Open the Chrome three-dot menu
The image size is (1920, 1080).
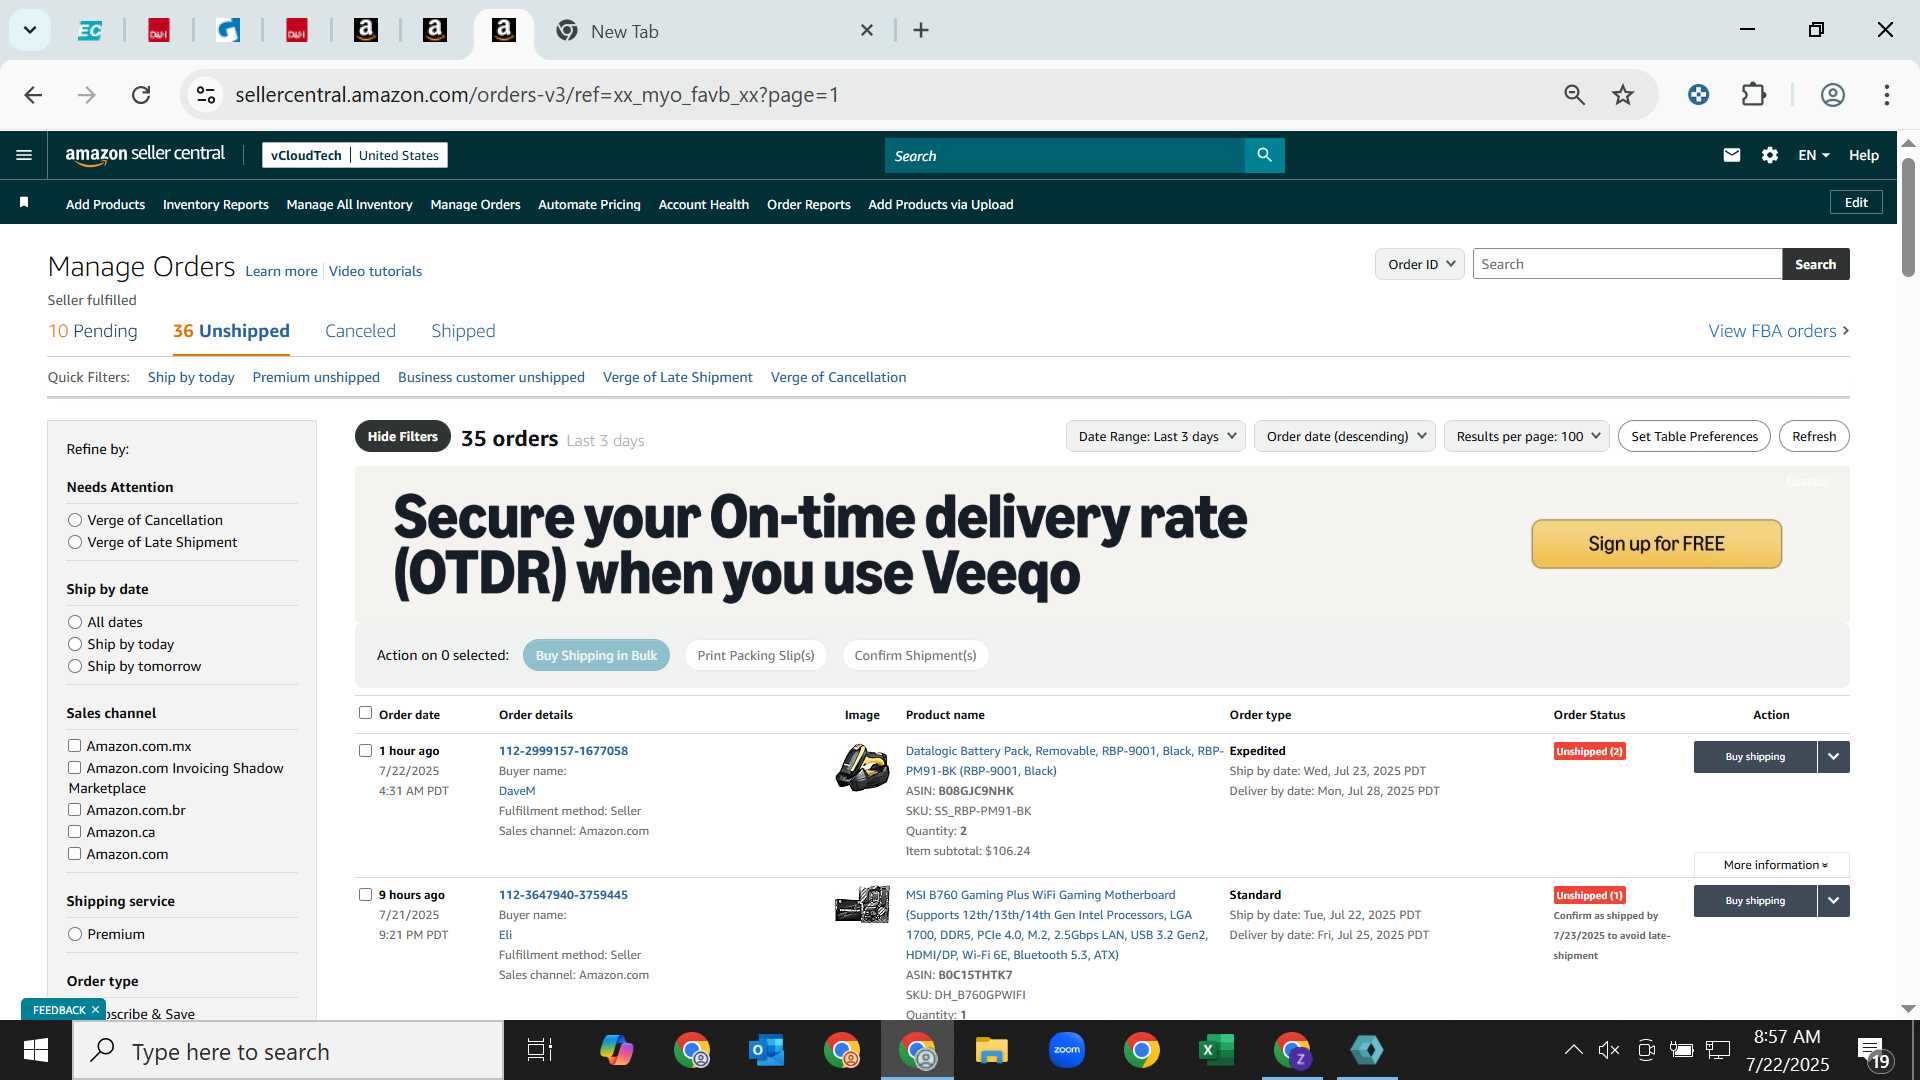(1887, 95)
